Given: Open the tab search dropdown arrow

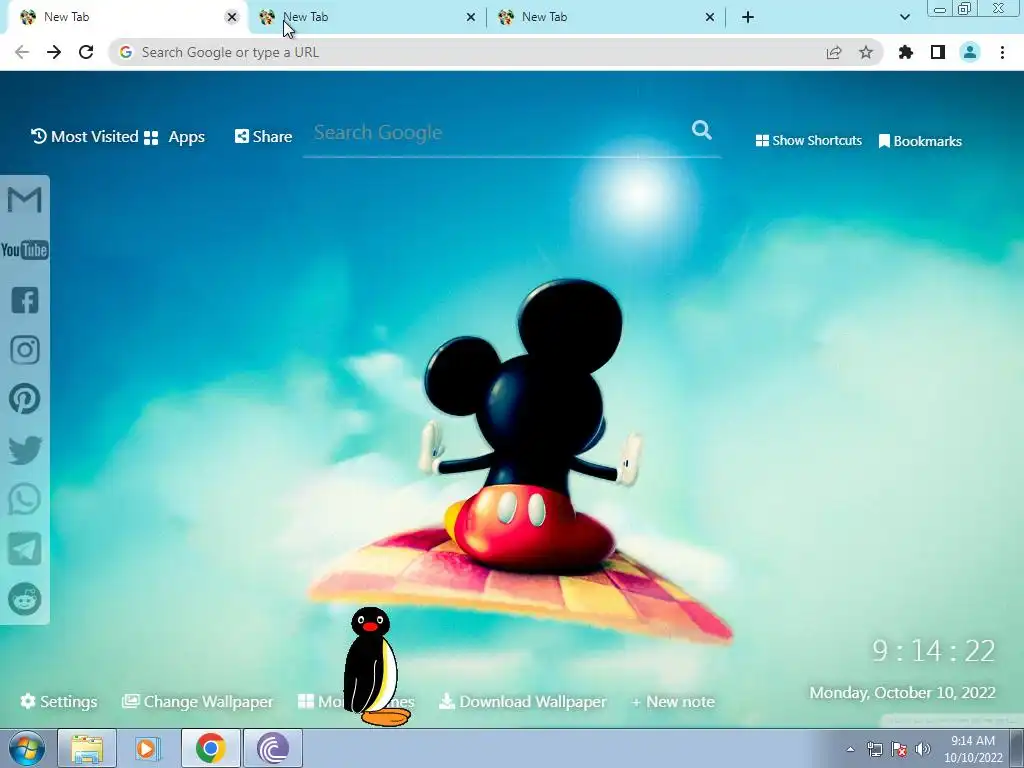Looking at the screenshot, I should pos(904,17).
